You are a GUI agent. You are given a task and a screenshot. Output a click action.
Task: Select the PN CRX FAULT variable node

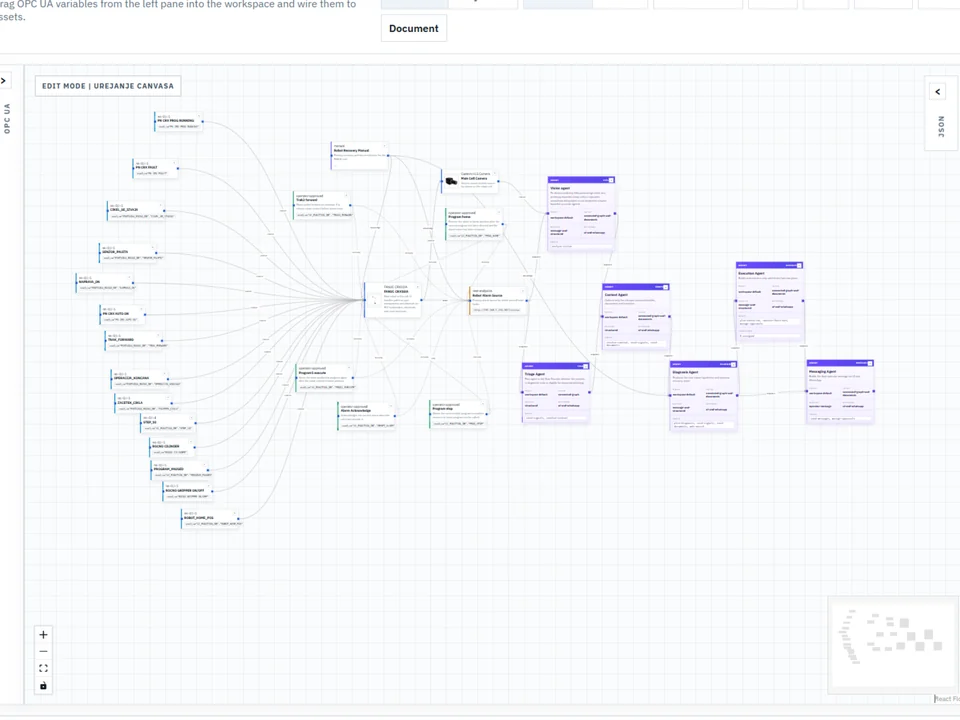[x=155, y=168]
